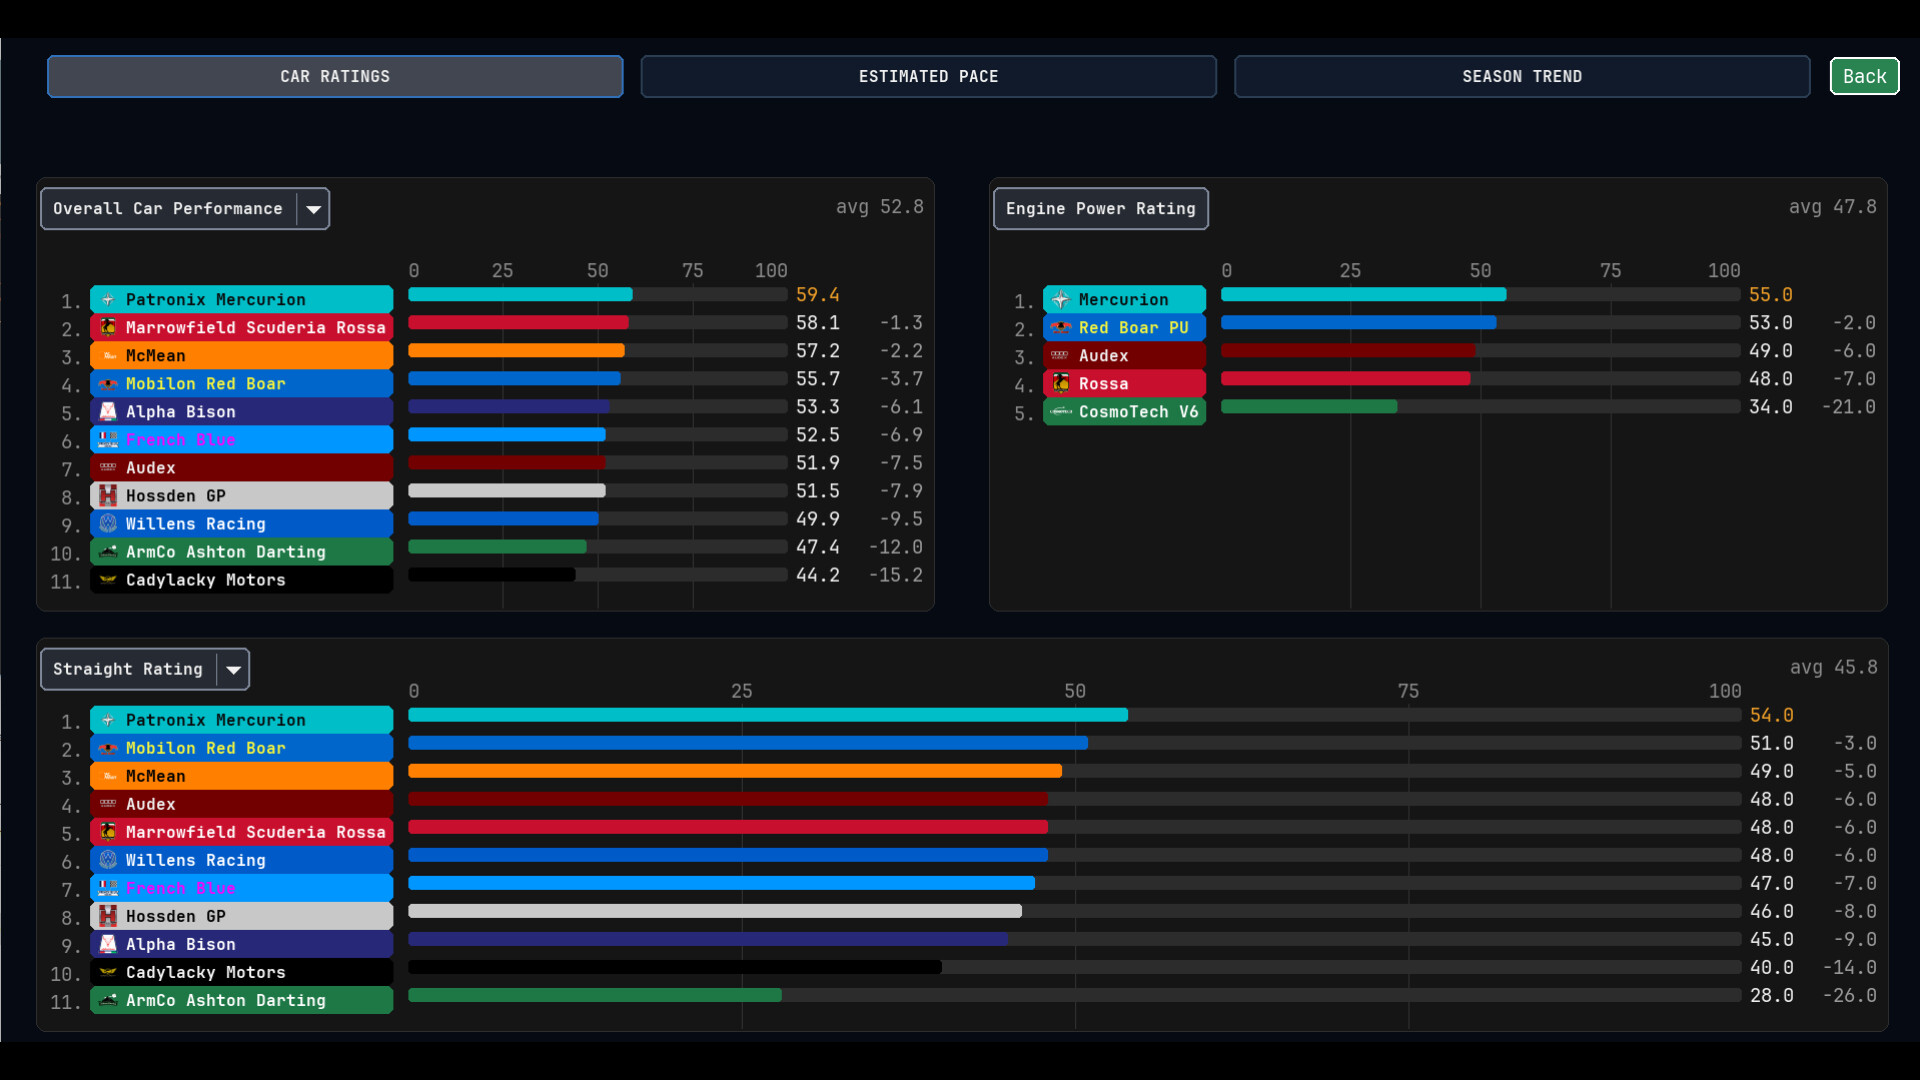Switch to the Estimated Pace tab

928,76
